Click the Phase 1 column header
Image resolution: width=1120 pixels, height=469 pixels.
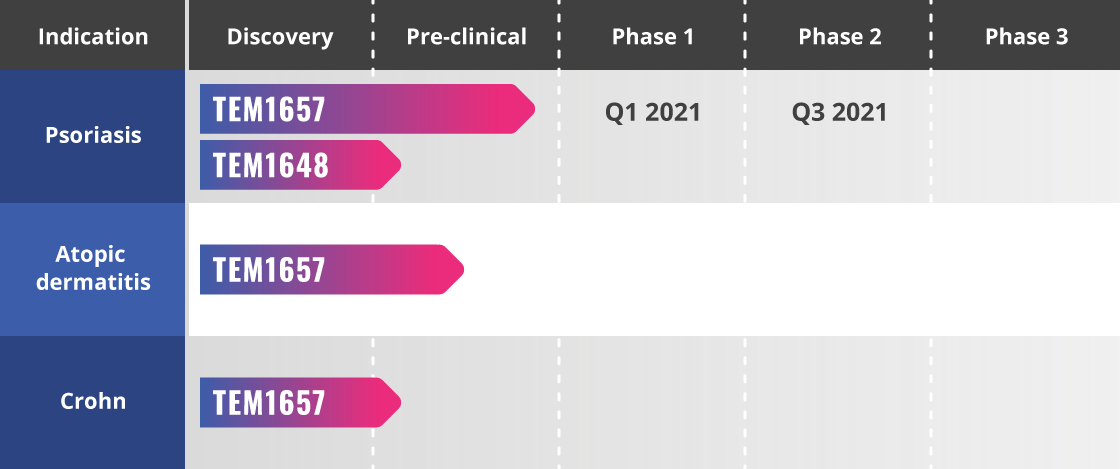click(x=652, y=36)
